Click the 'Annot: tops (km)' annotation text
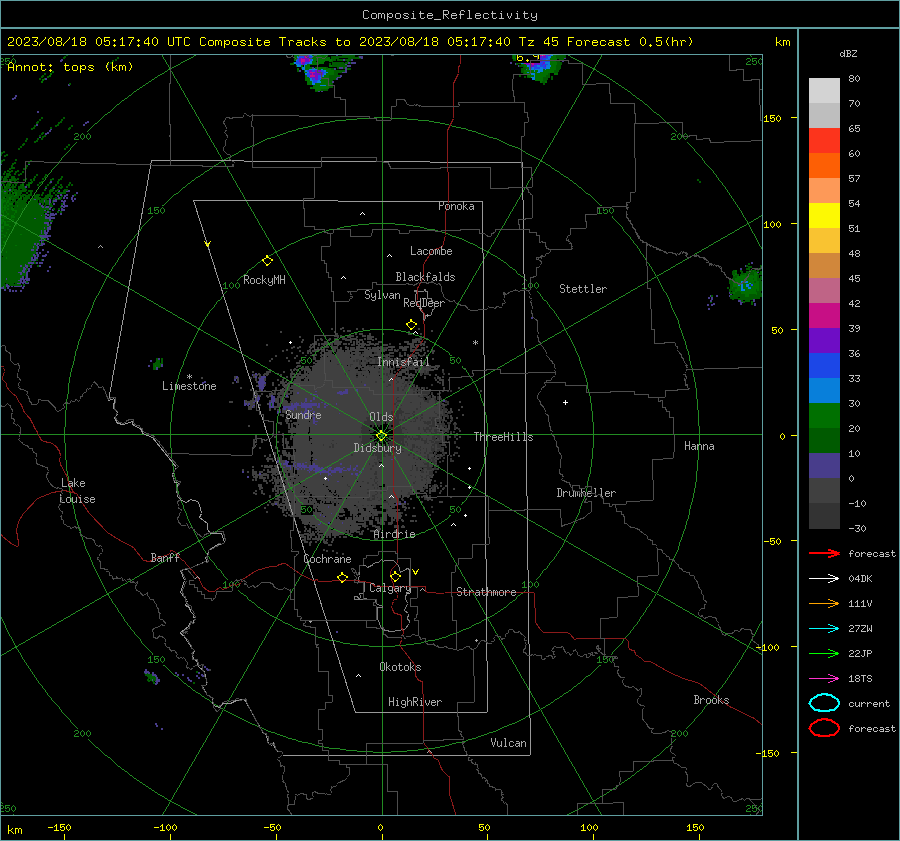Screen dimensions: 900x841 [70, 67]
